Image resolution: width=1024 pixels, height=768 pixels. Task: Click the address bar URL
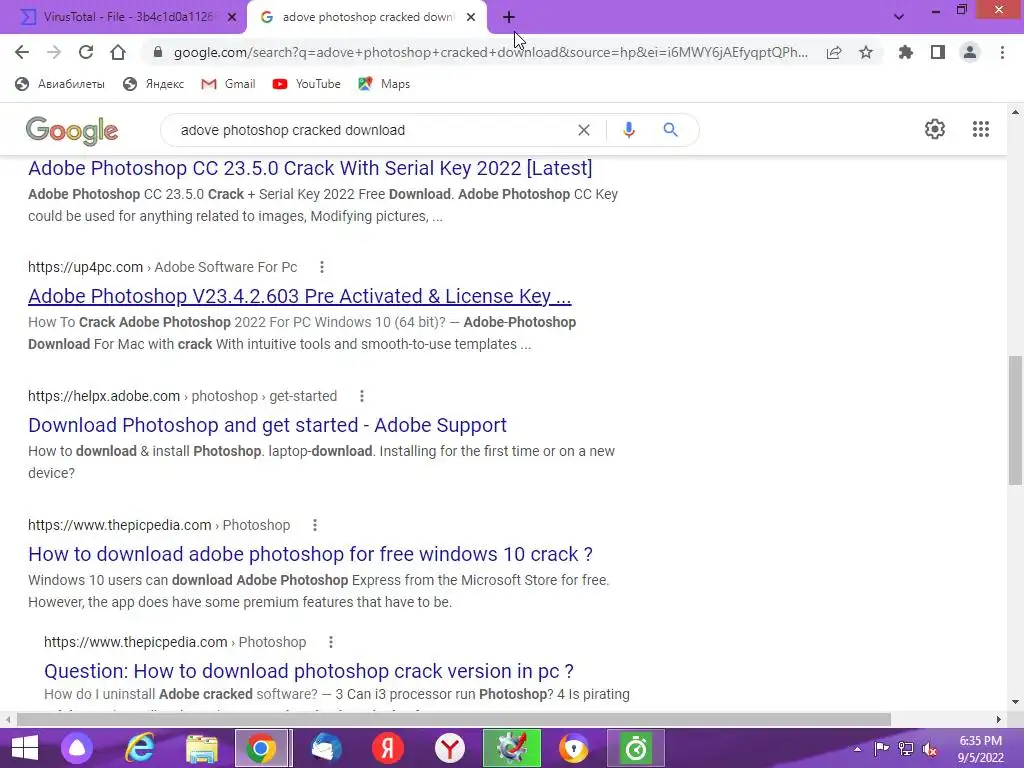(x=490, y=52)
